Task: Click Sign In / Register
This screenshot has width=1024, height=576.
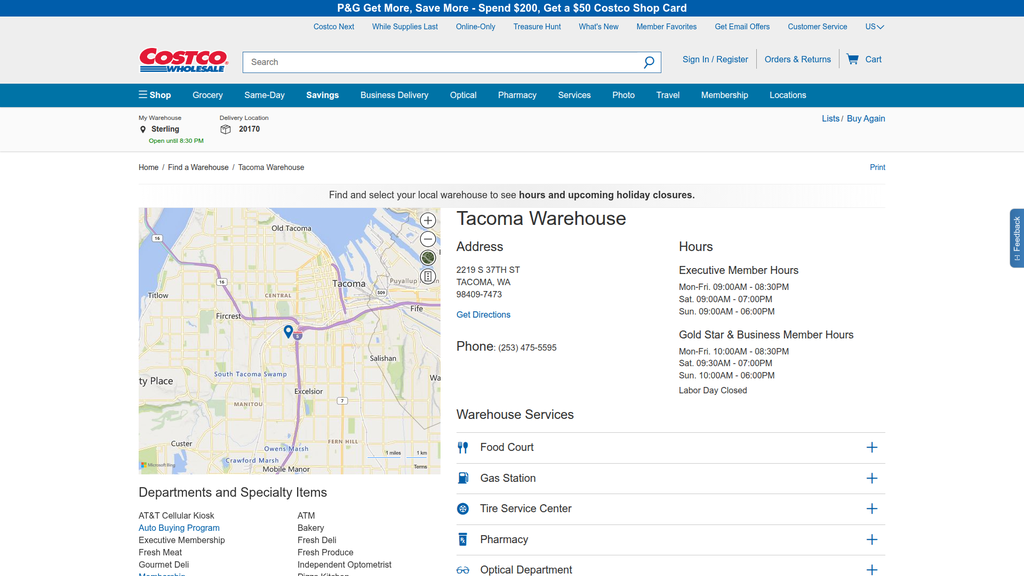Action: 715,59
